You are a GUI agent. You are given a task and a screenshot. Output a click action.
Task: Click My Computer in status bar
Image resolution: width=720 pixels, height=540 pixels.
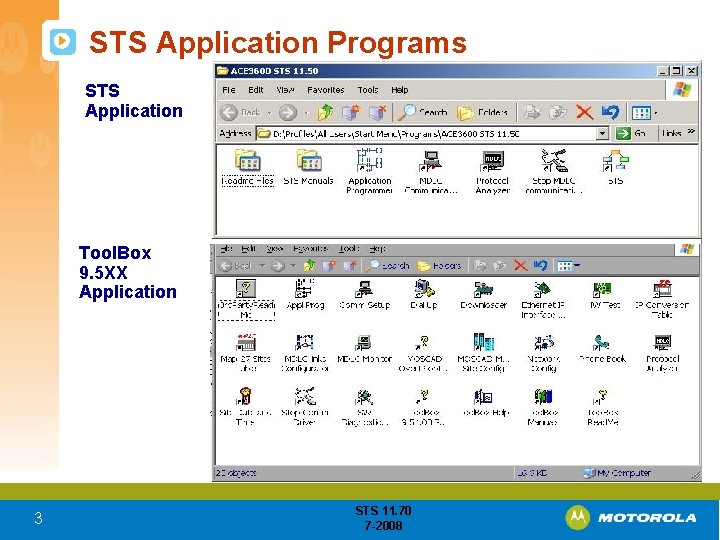point(617,473)
